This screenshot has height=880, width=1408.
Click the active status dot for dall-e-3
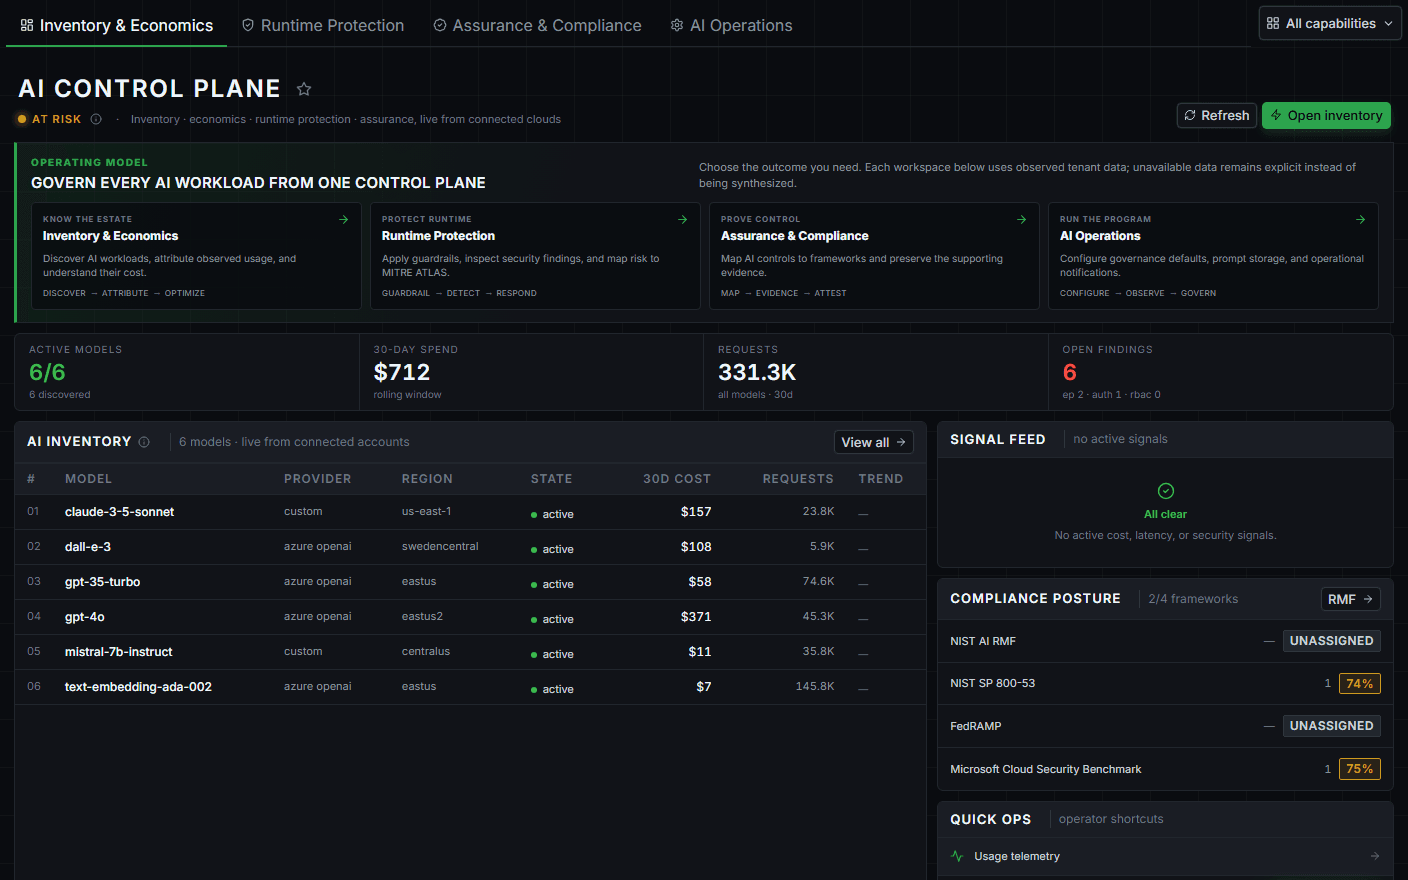534,550
